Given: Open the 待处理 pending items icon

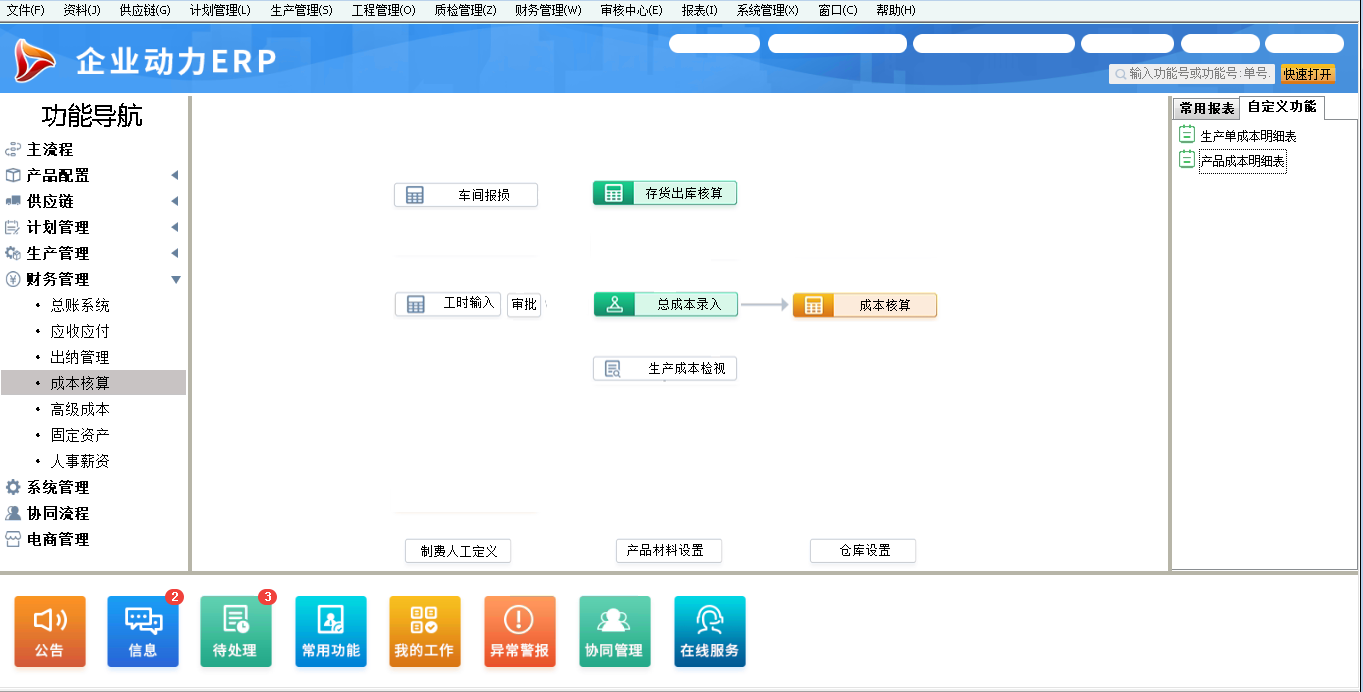Looking at the screenshot, I should [x=235, y=631].
